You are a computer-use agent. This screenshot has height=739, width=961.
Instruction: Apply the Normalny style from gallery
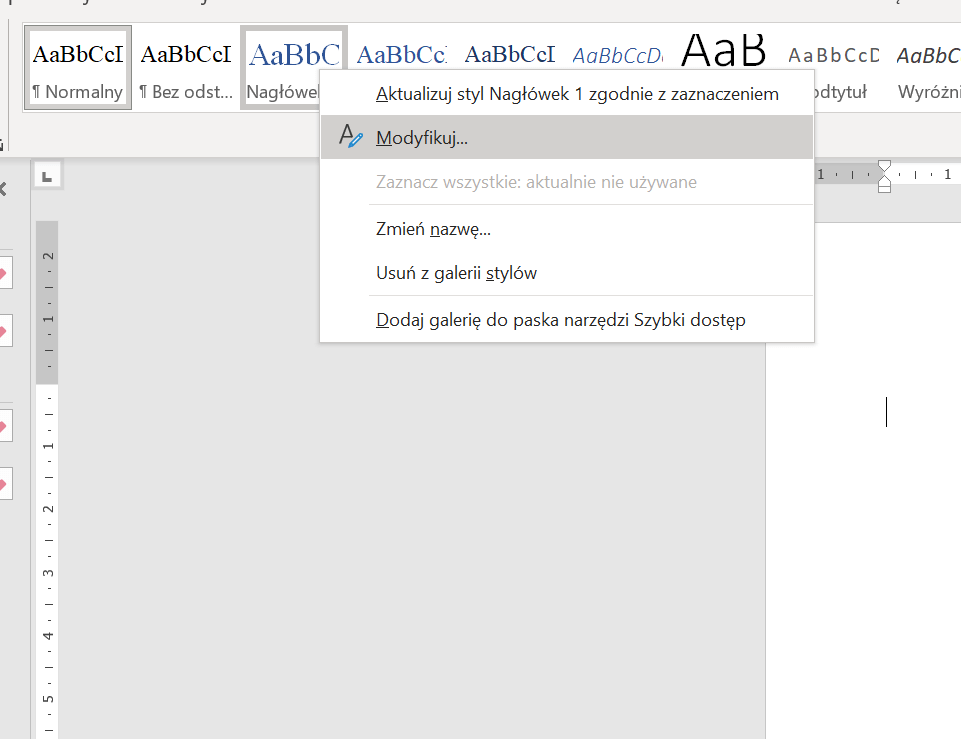(77, 67)
